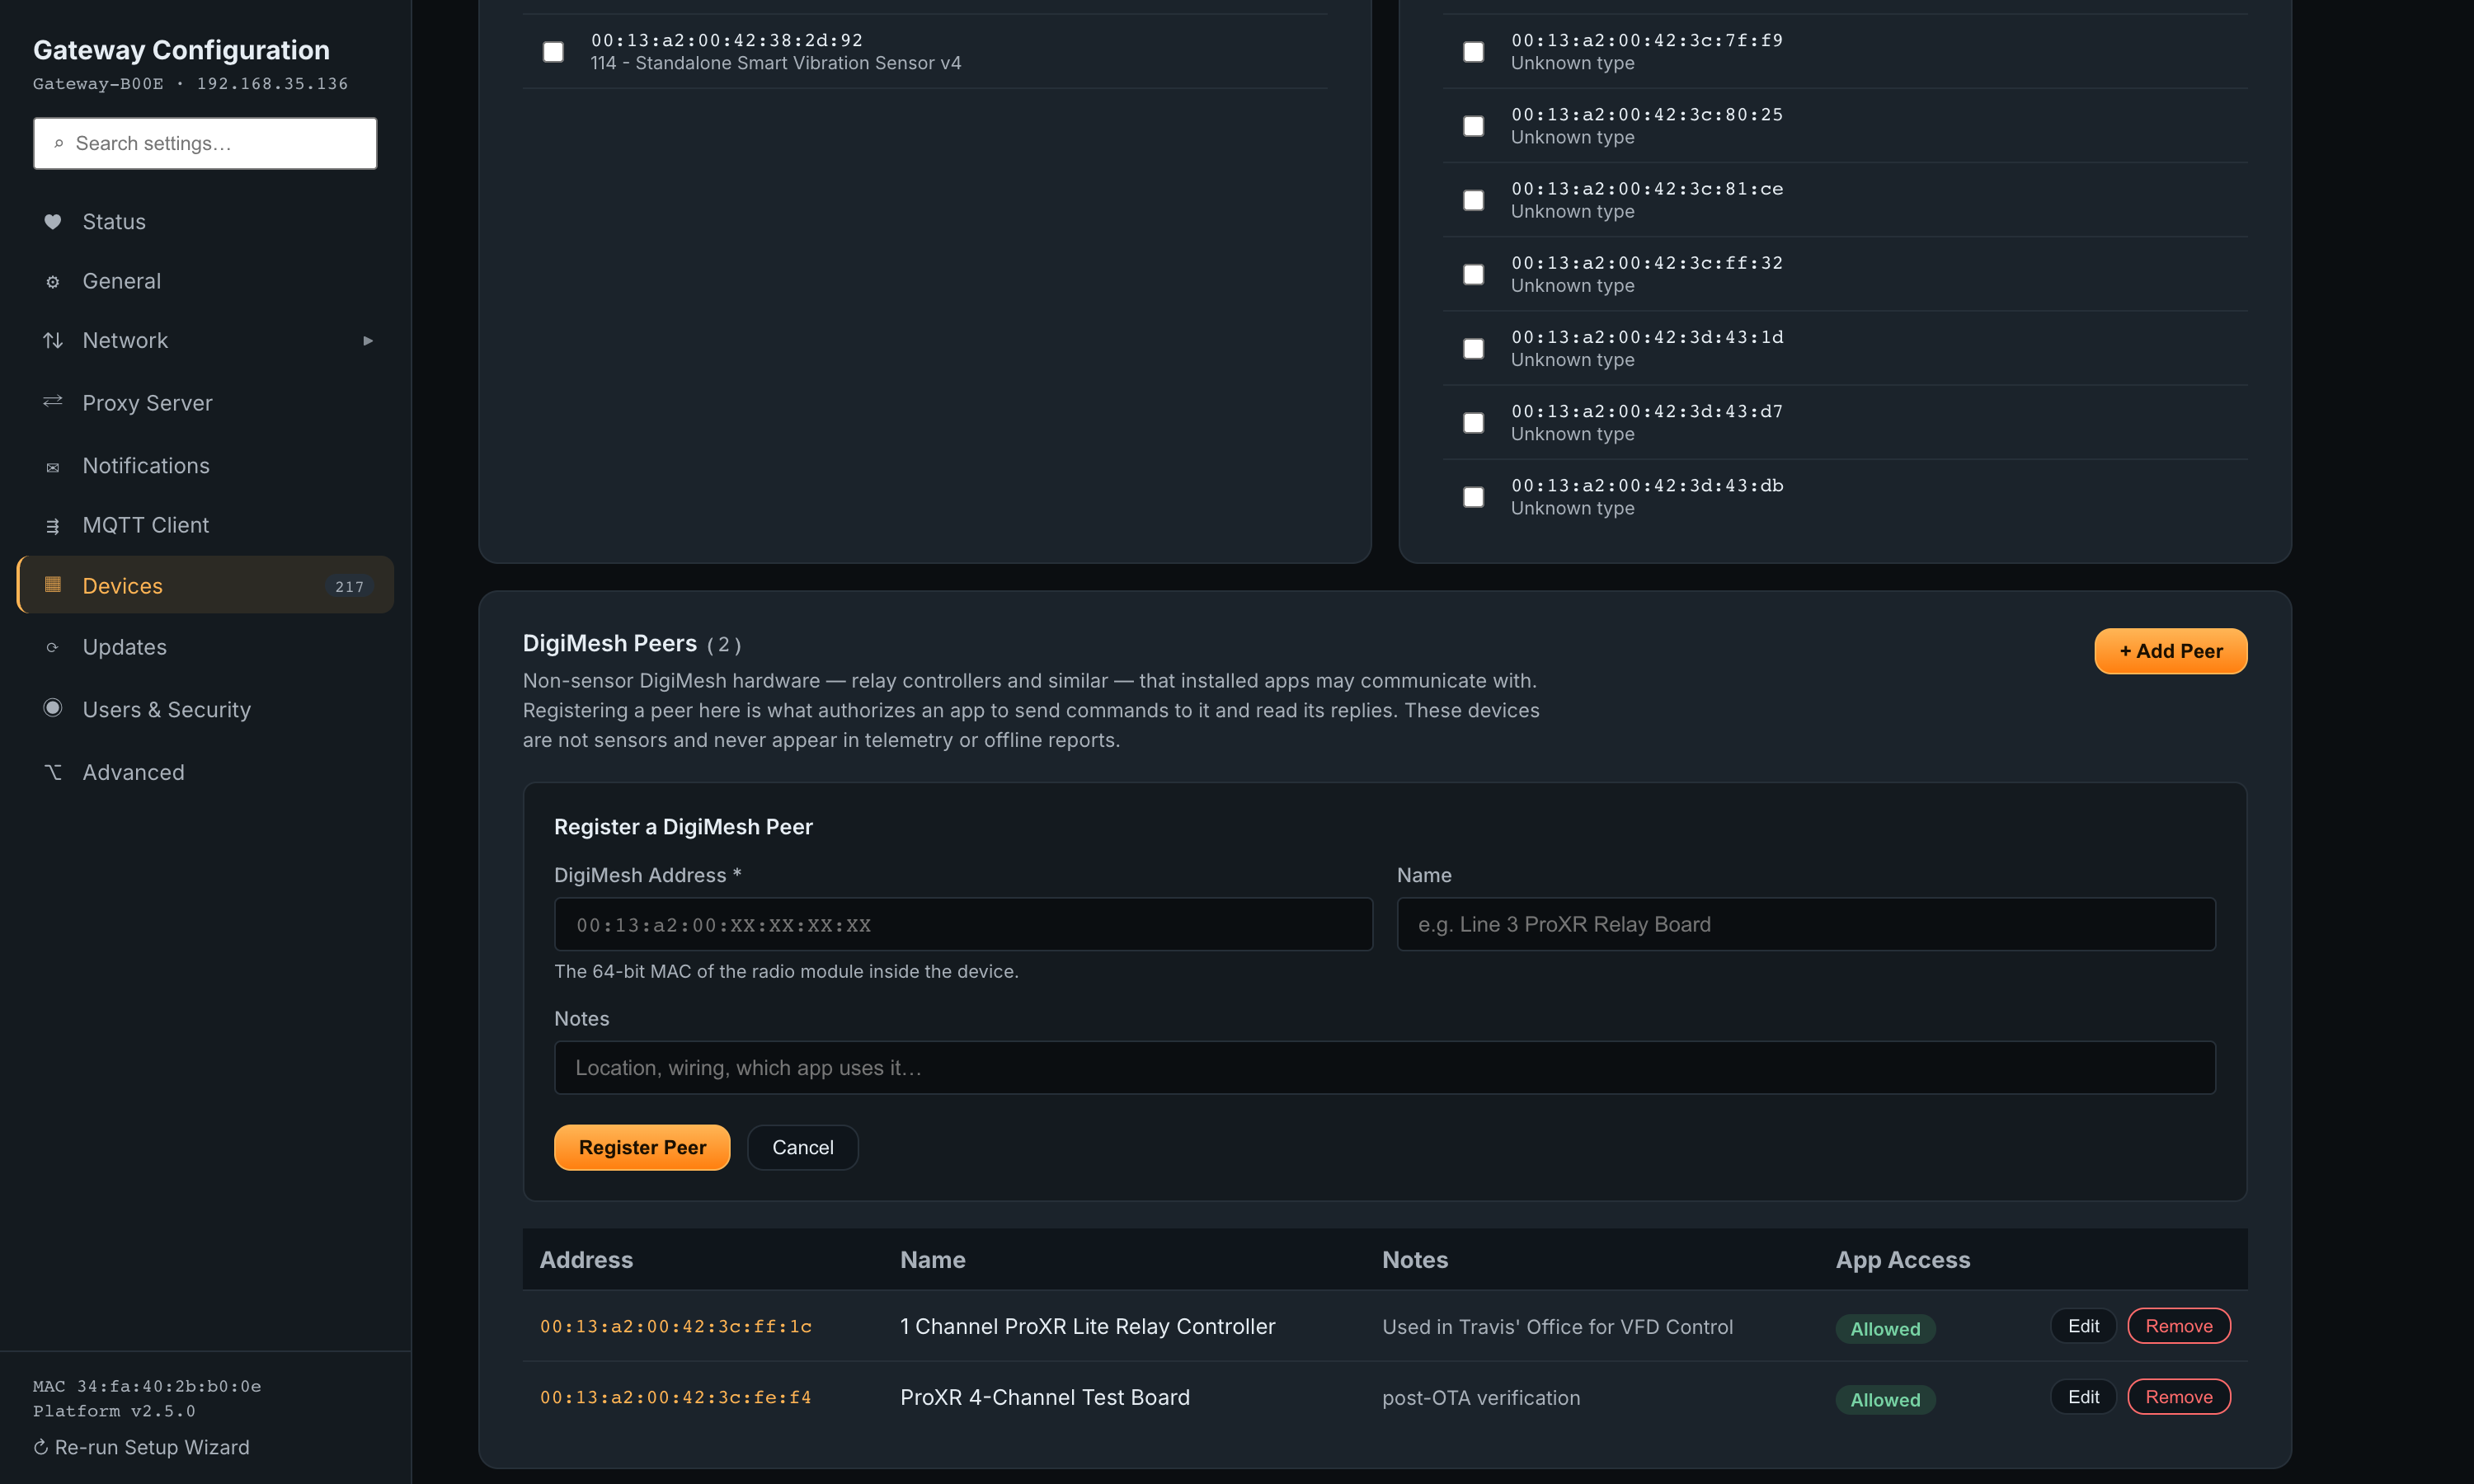
Task: Click the Re-run Setup Wizard refresh icon
Action: 41,1447
